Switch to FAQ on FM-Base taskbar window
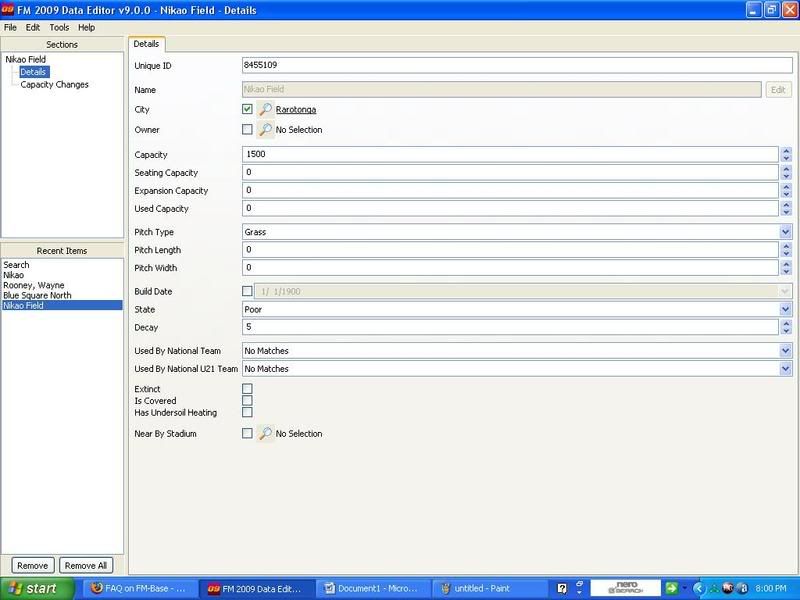 pos(138,589)
